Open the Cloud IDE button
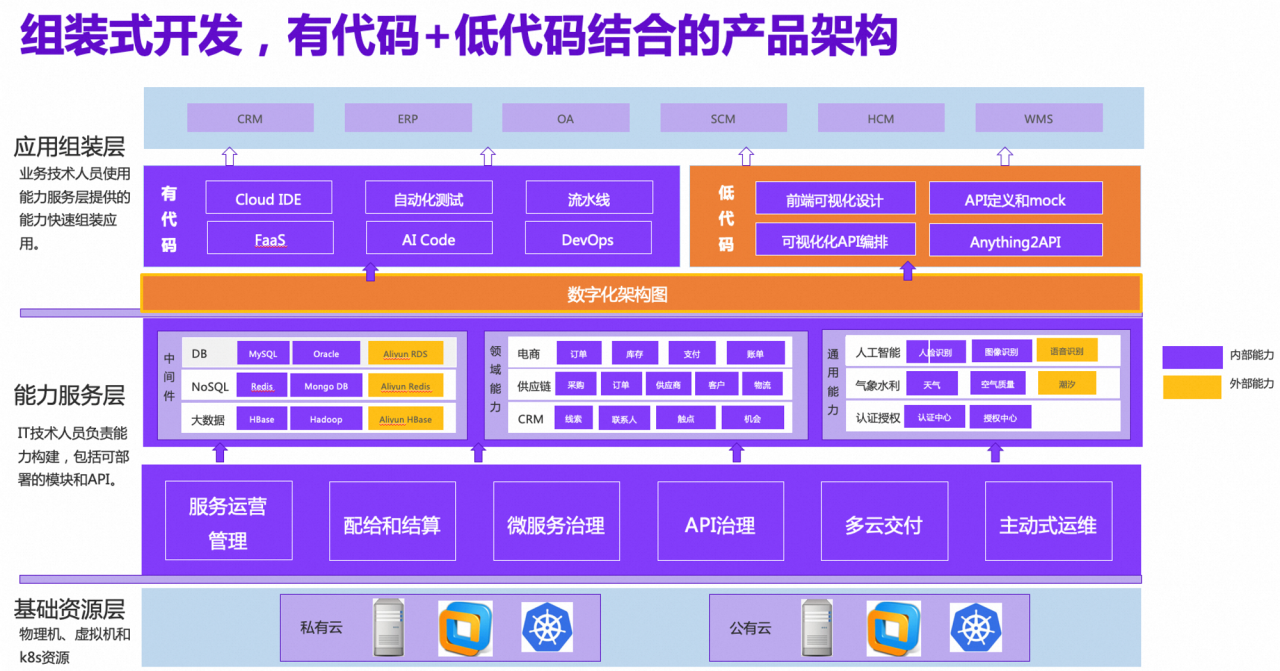1280x671 pixels. tap(268, 197)
